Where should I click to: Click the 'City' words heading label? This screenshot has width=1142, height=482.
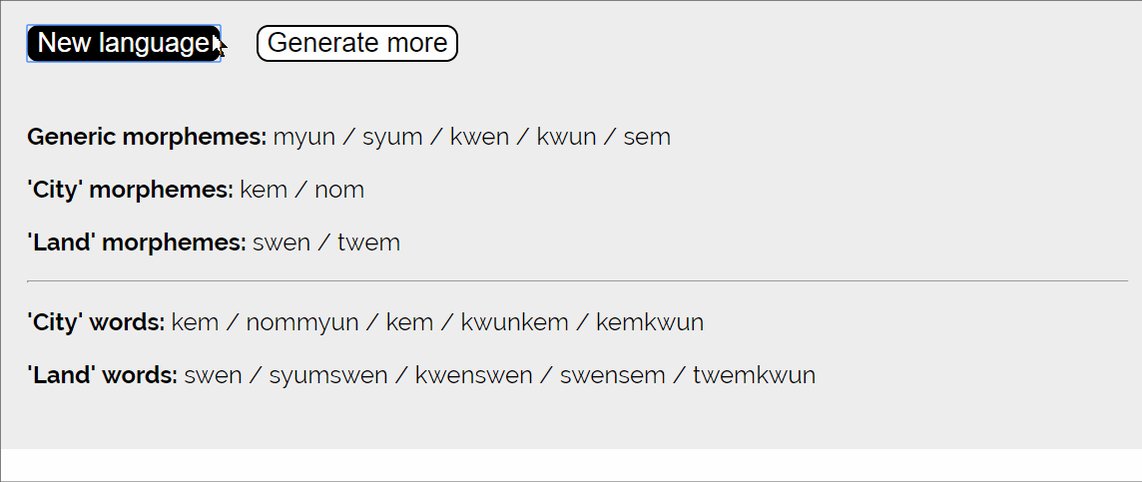pyautogui.click(x=95, y=323)
